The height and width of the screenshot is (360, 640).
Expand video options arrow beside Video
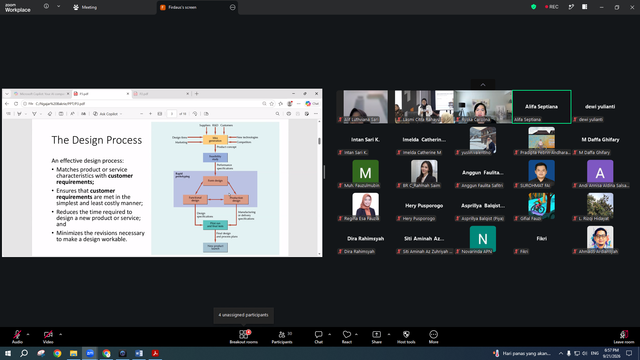pyautogui.click(x=60, y=334)
